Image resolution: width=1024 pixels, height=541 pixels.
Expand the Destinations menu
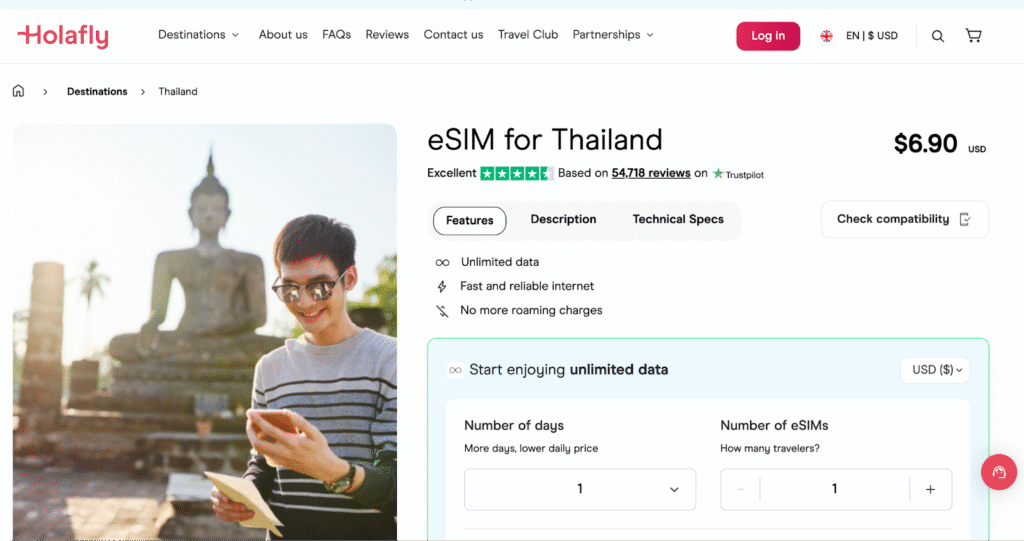198,35
